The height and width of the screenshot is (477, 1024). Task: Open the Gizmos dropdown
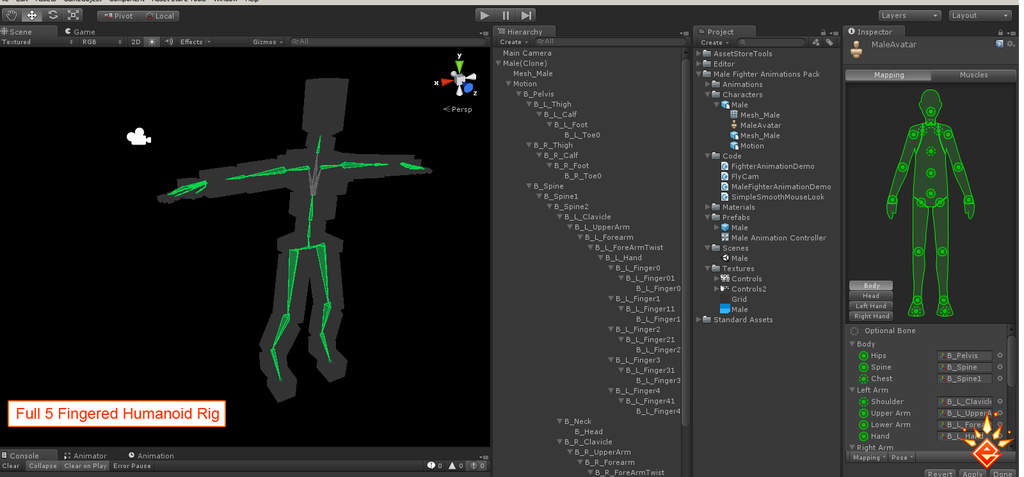268,42
